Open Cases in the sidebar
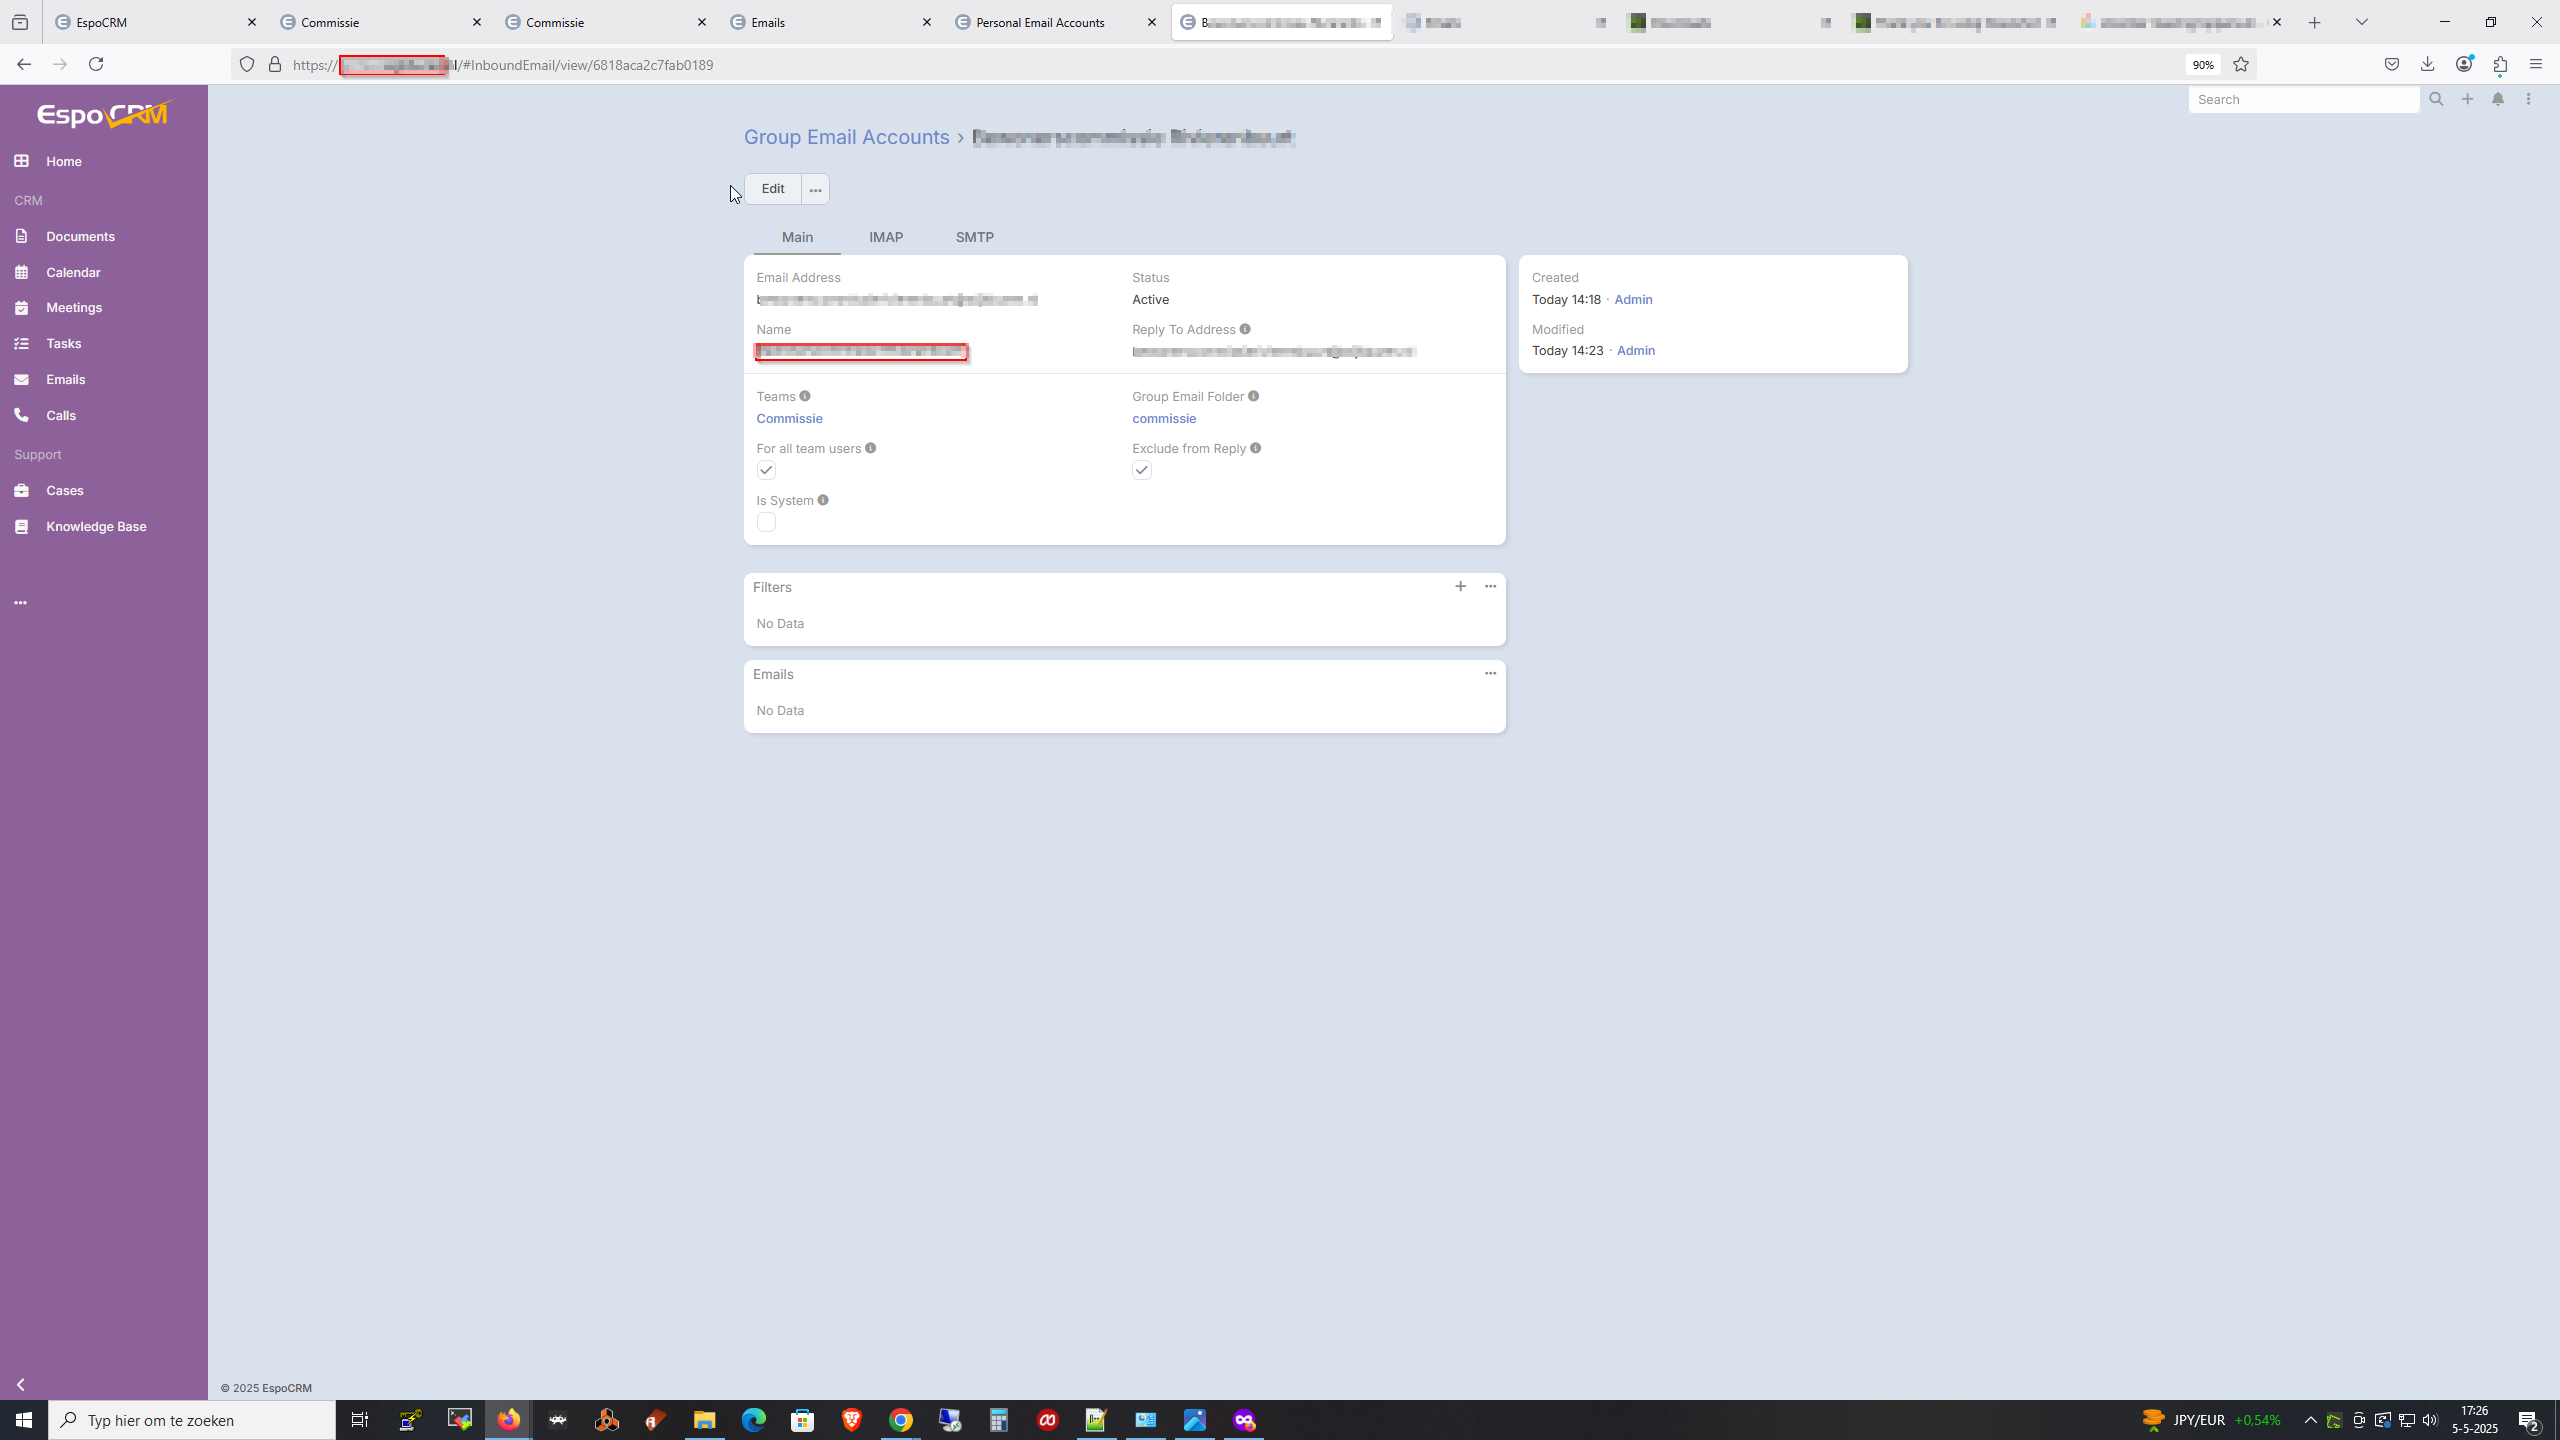The width and height of the screenshot is (2560, 1440). coord(64,490)
